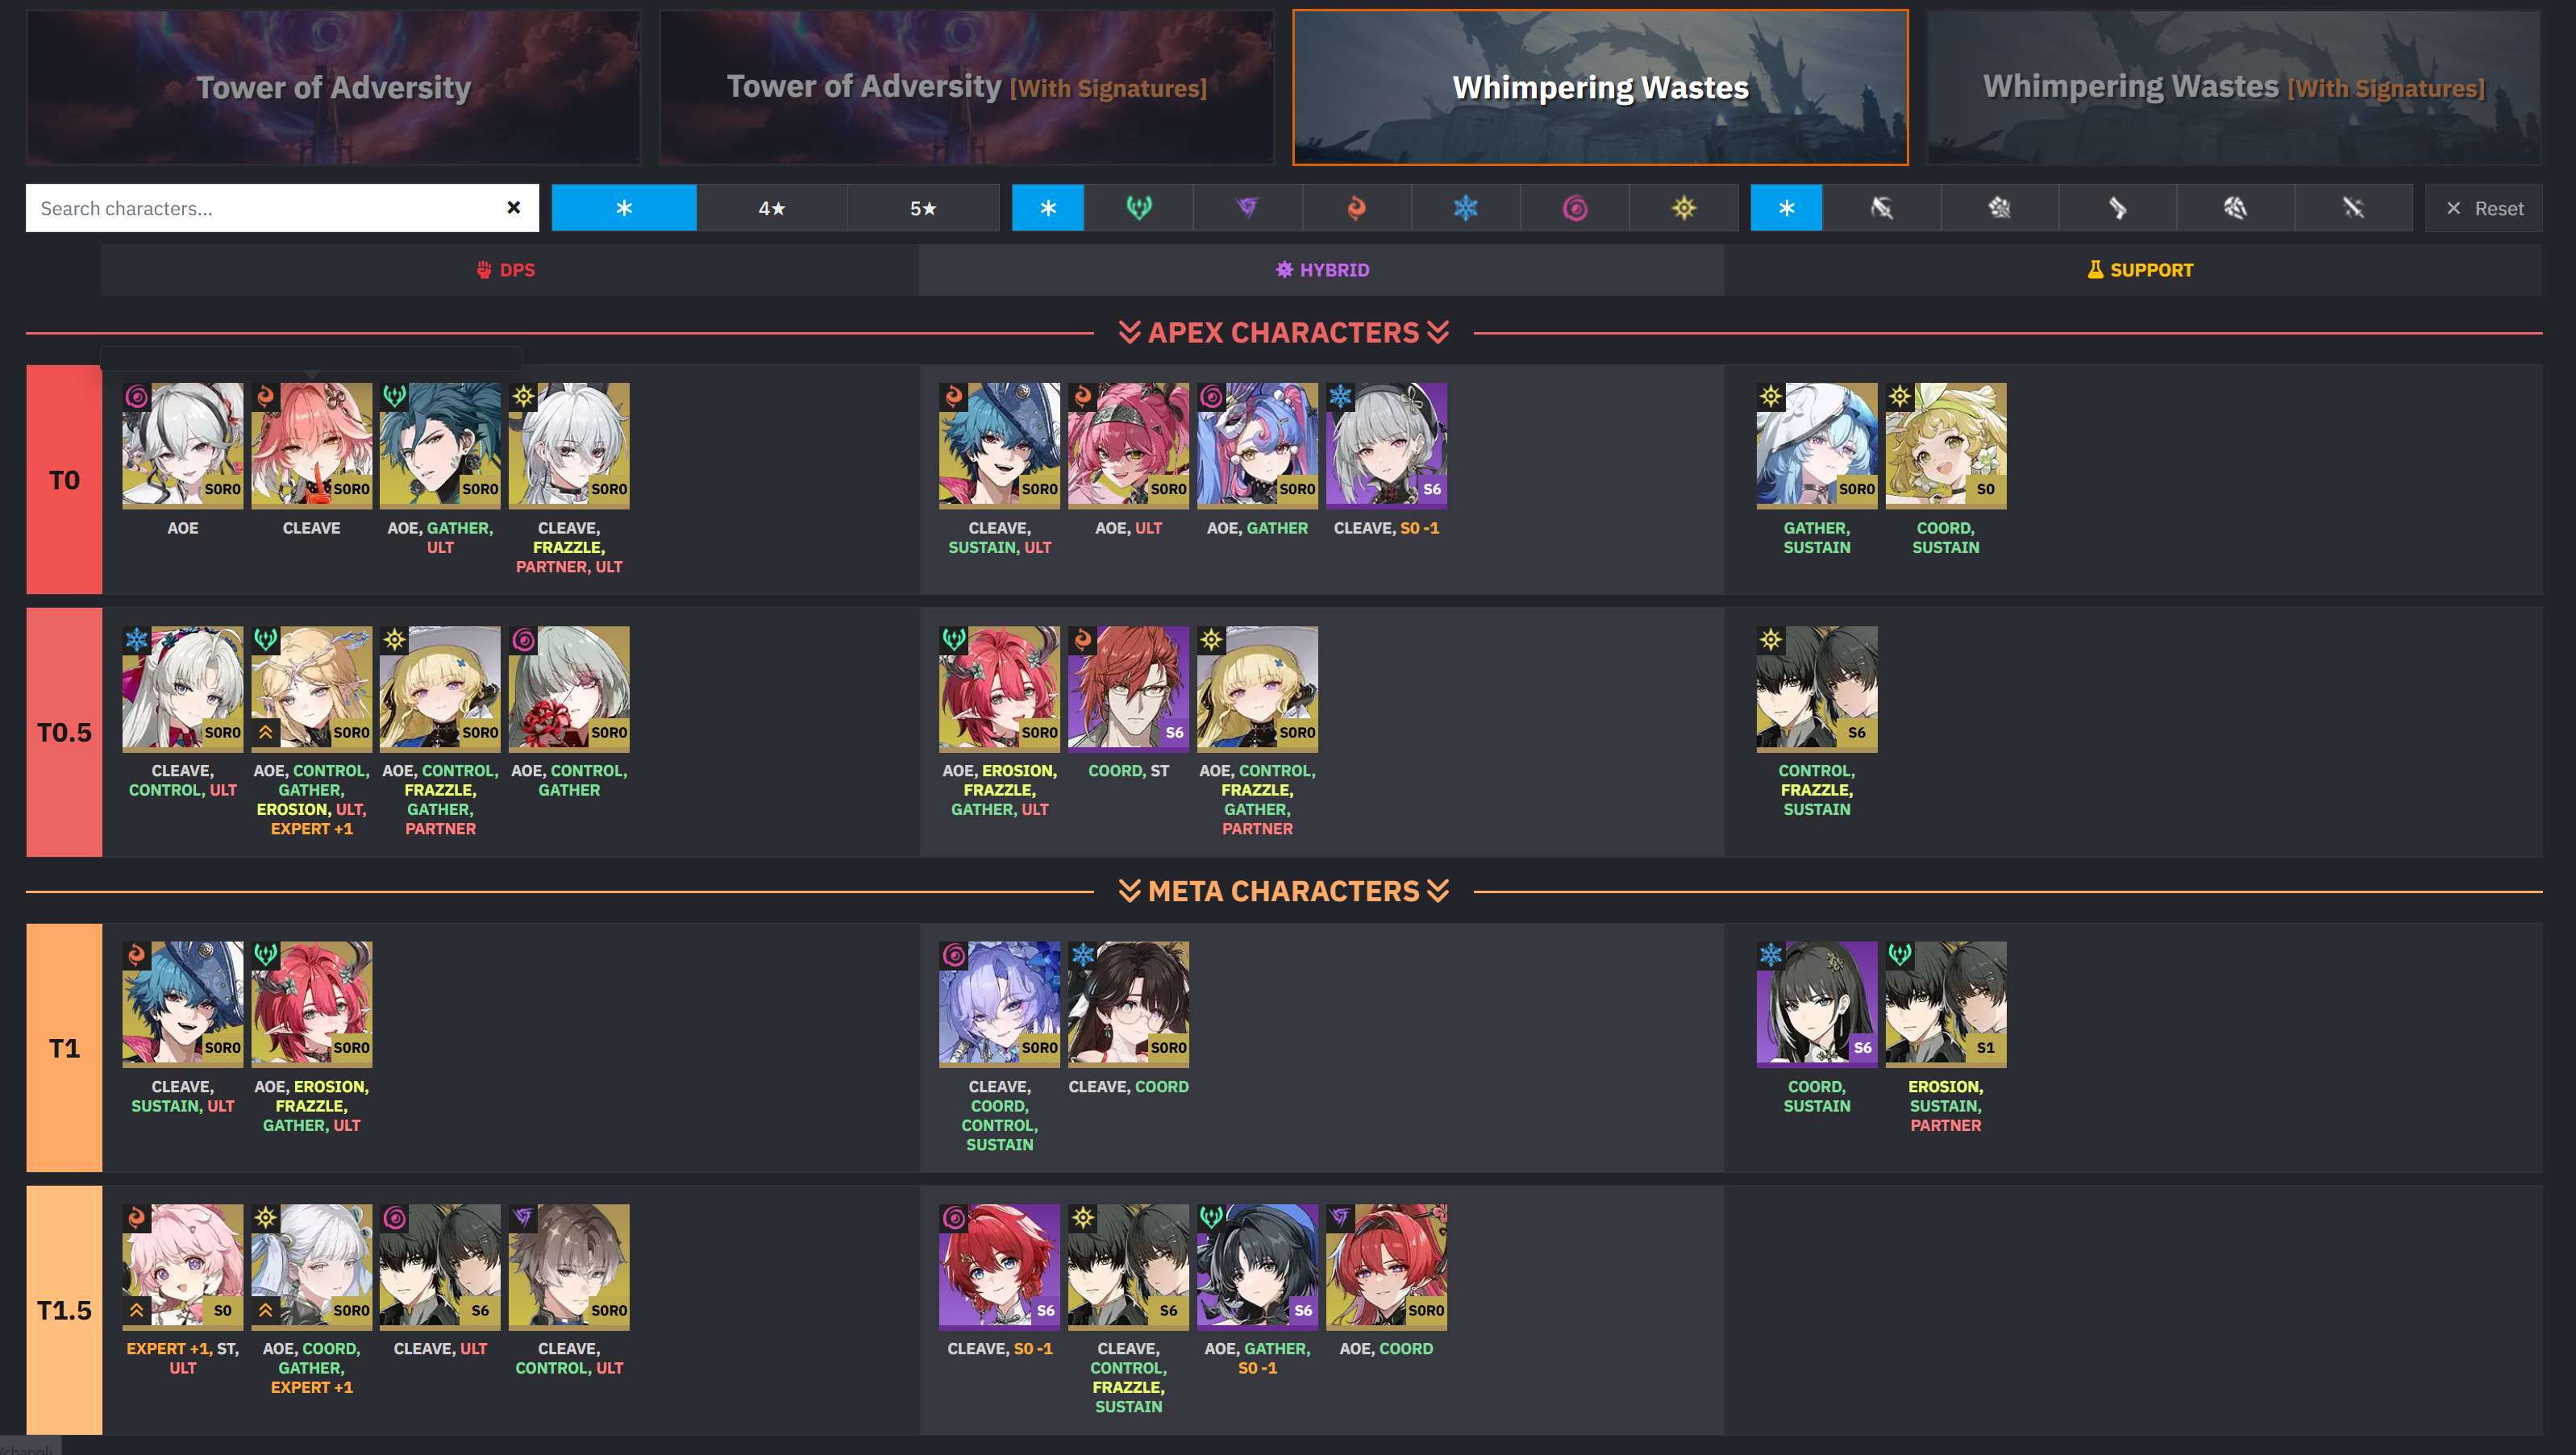Filter by Glacio snowflake element icon

pyautogui.click(x=1465, y=208)
